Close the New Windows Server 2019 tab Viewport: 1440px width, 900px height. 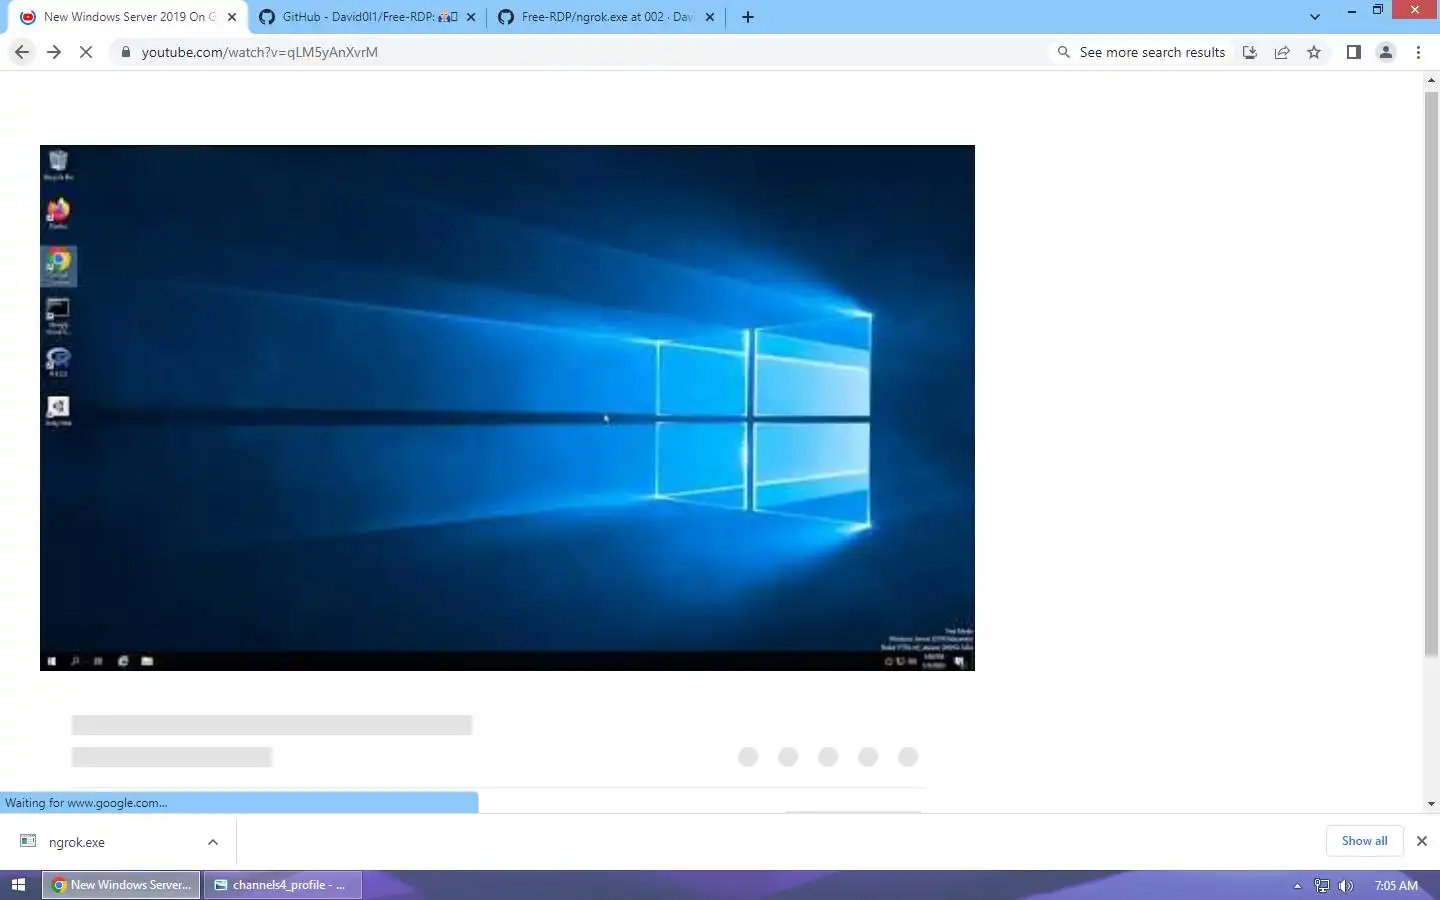pos(232,17)
